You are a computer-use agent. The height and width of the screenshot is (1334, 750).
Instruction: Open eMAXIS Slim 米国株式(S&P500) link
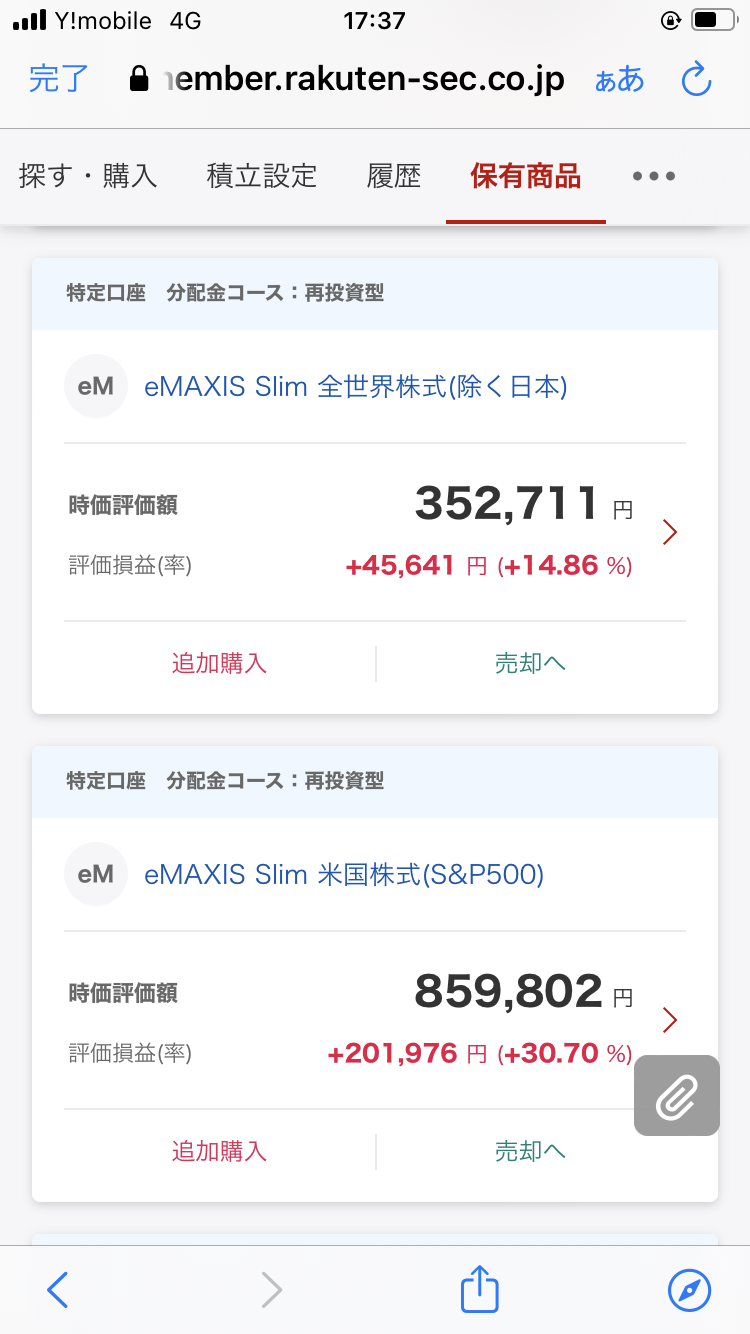tap(344, 875)
